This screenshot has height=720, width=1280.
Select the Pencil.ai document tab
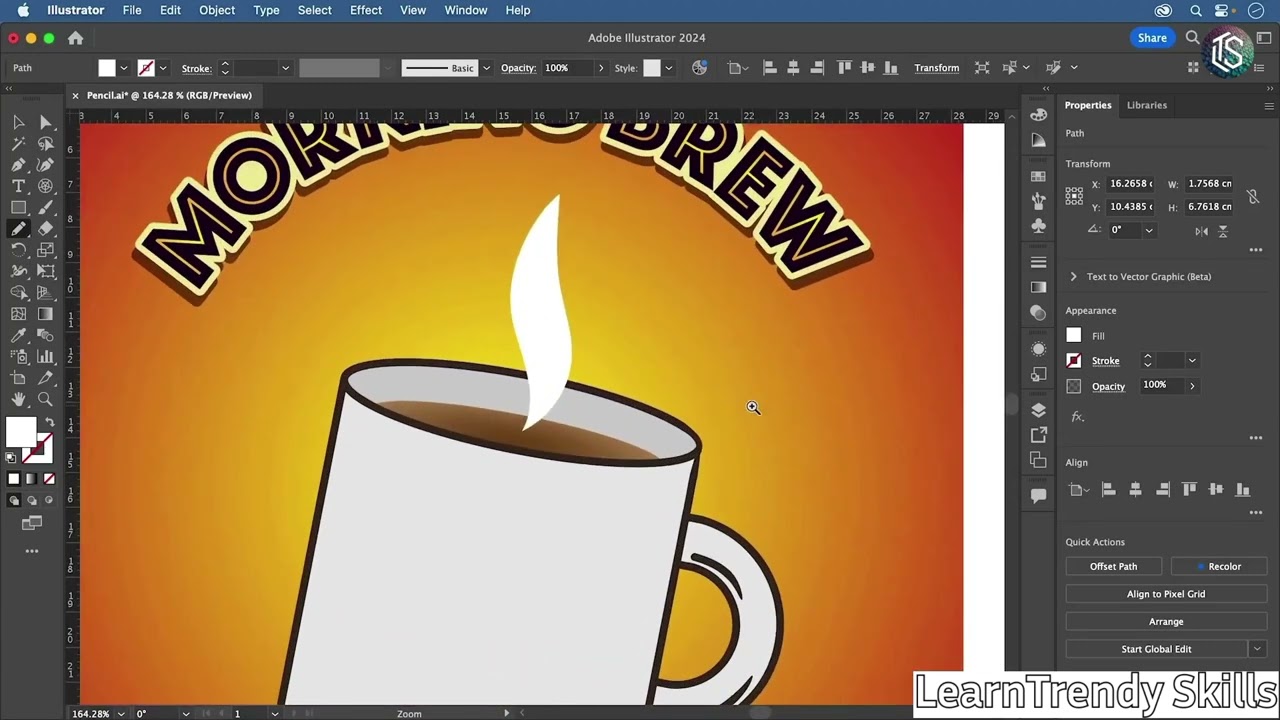169,95
